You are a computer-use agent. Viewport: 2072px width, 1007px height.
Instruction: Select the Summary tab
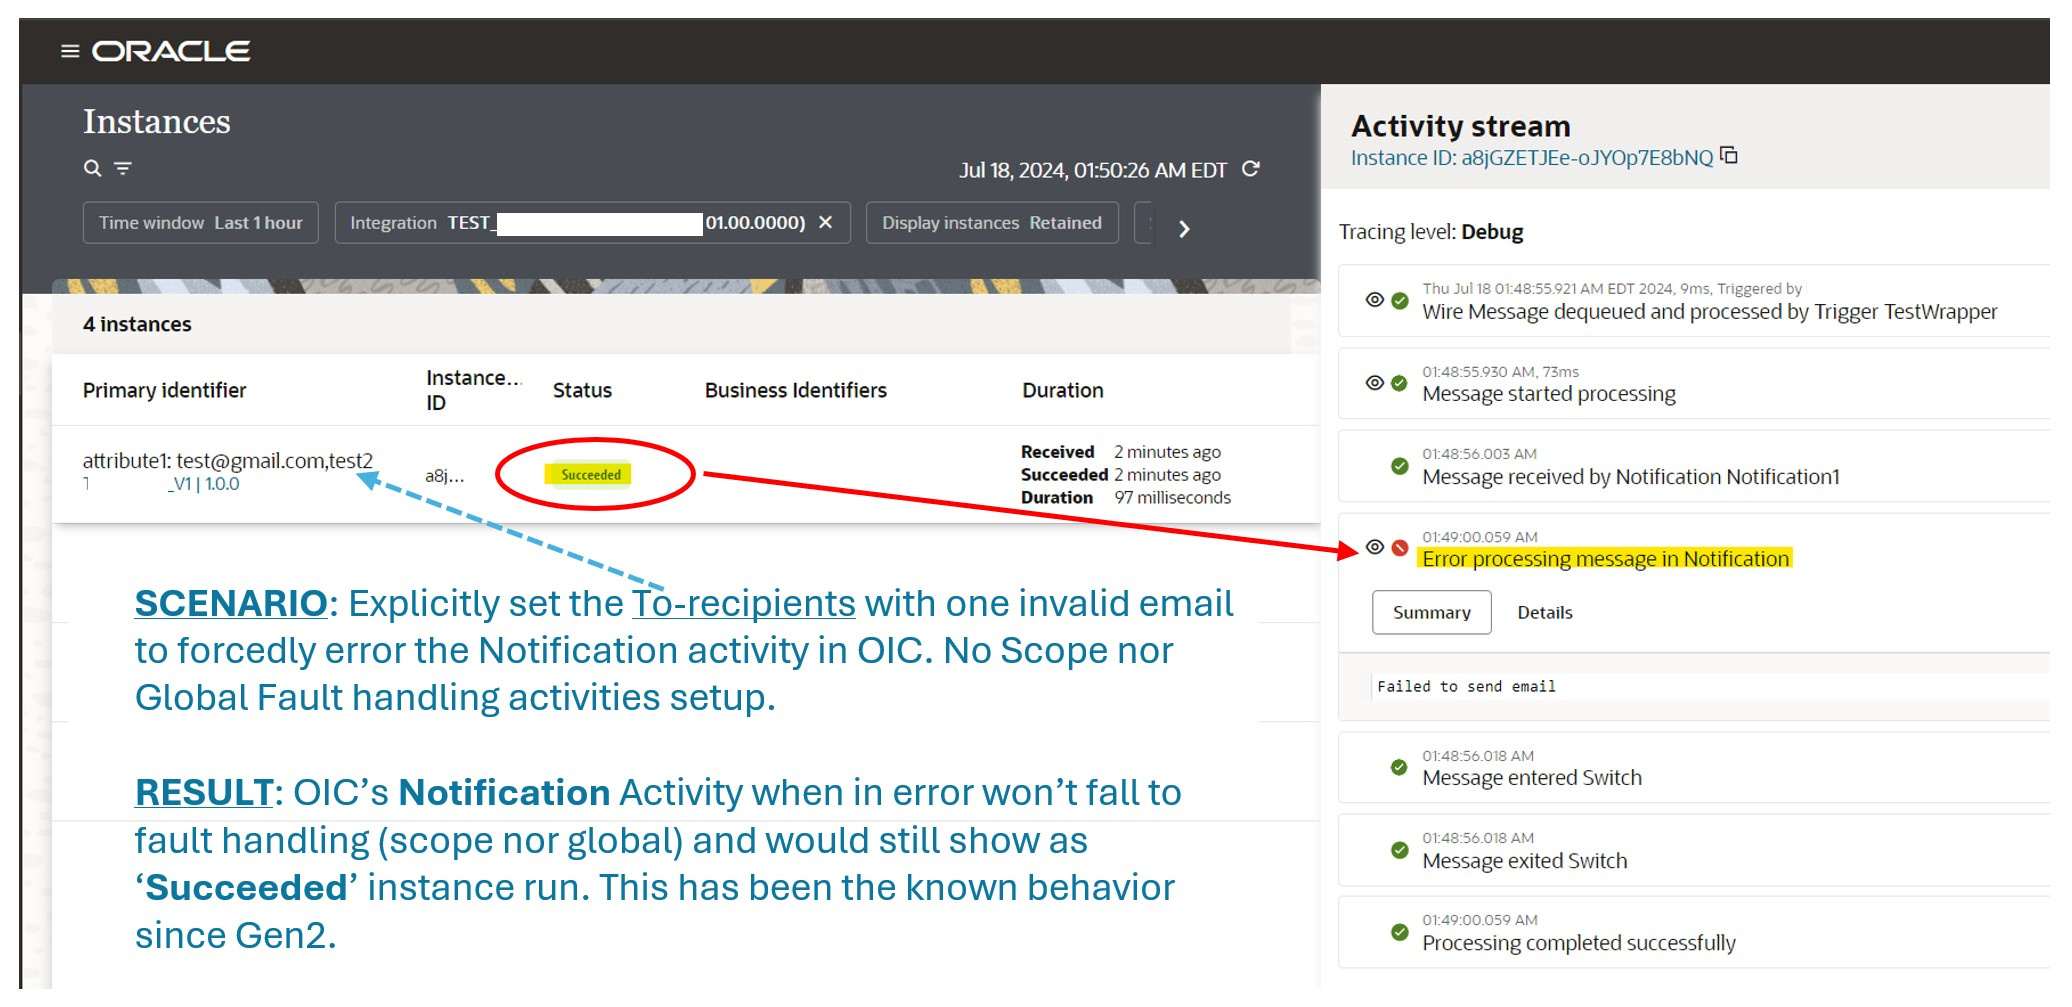[x=1431, y=612]
